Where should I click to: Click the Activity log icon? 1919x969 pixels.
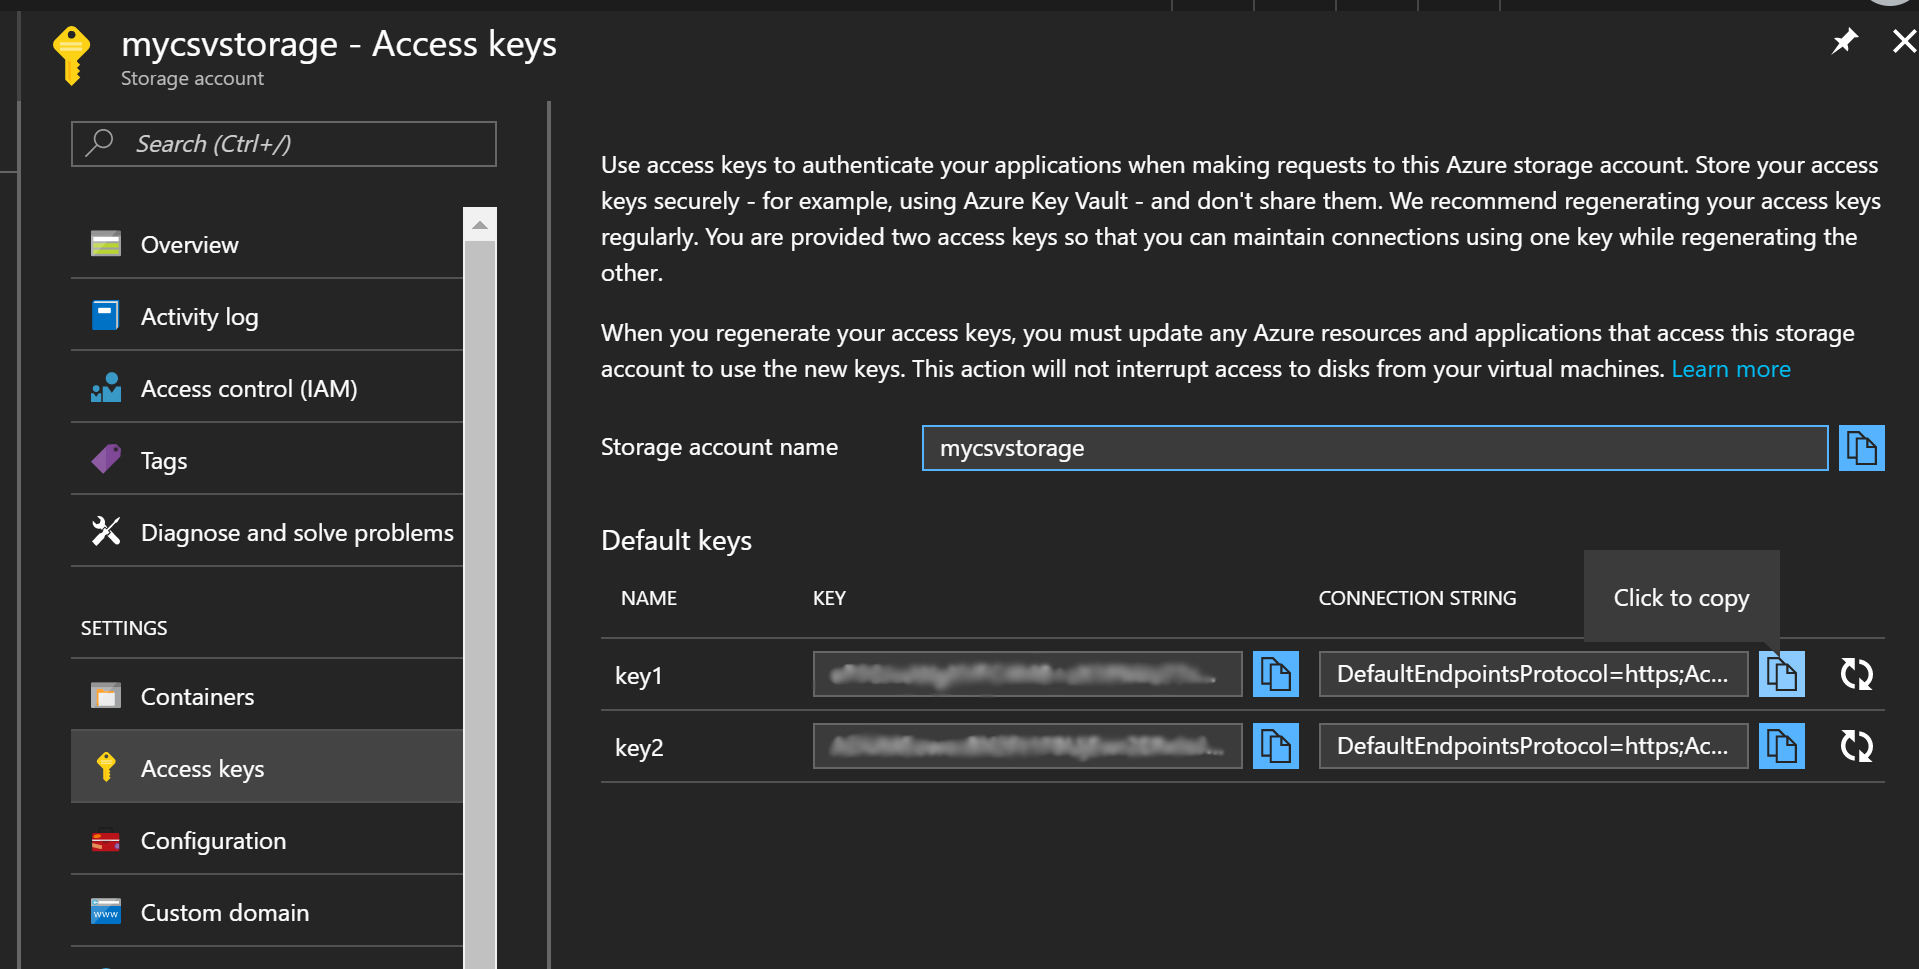point(106,316)
